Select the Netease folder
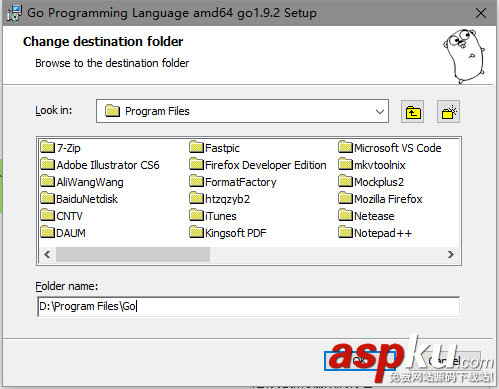Viewport: 499px width, 389px height. (x=366, y=216)
